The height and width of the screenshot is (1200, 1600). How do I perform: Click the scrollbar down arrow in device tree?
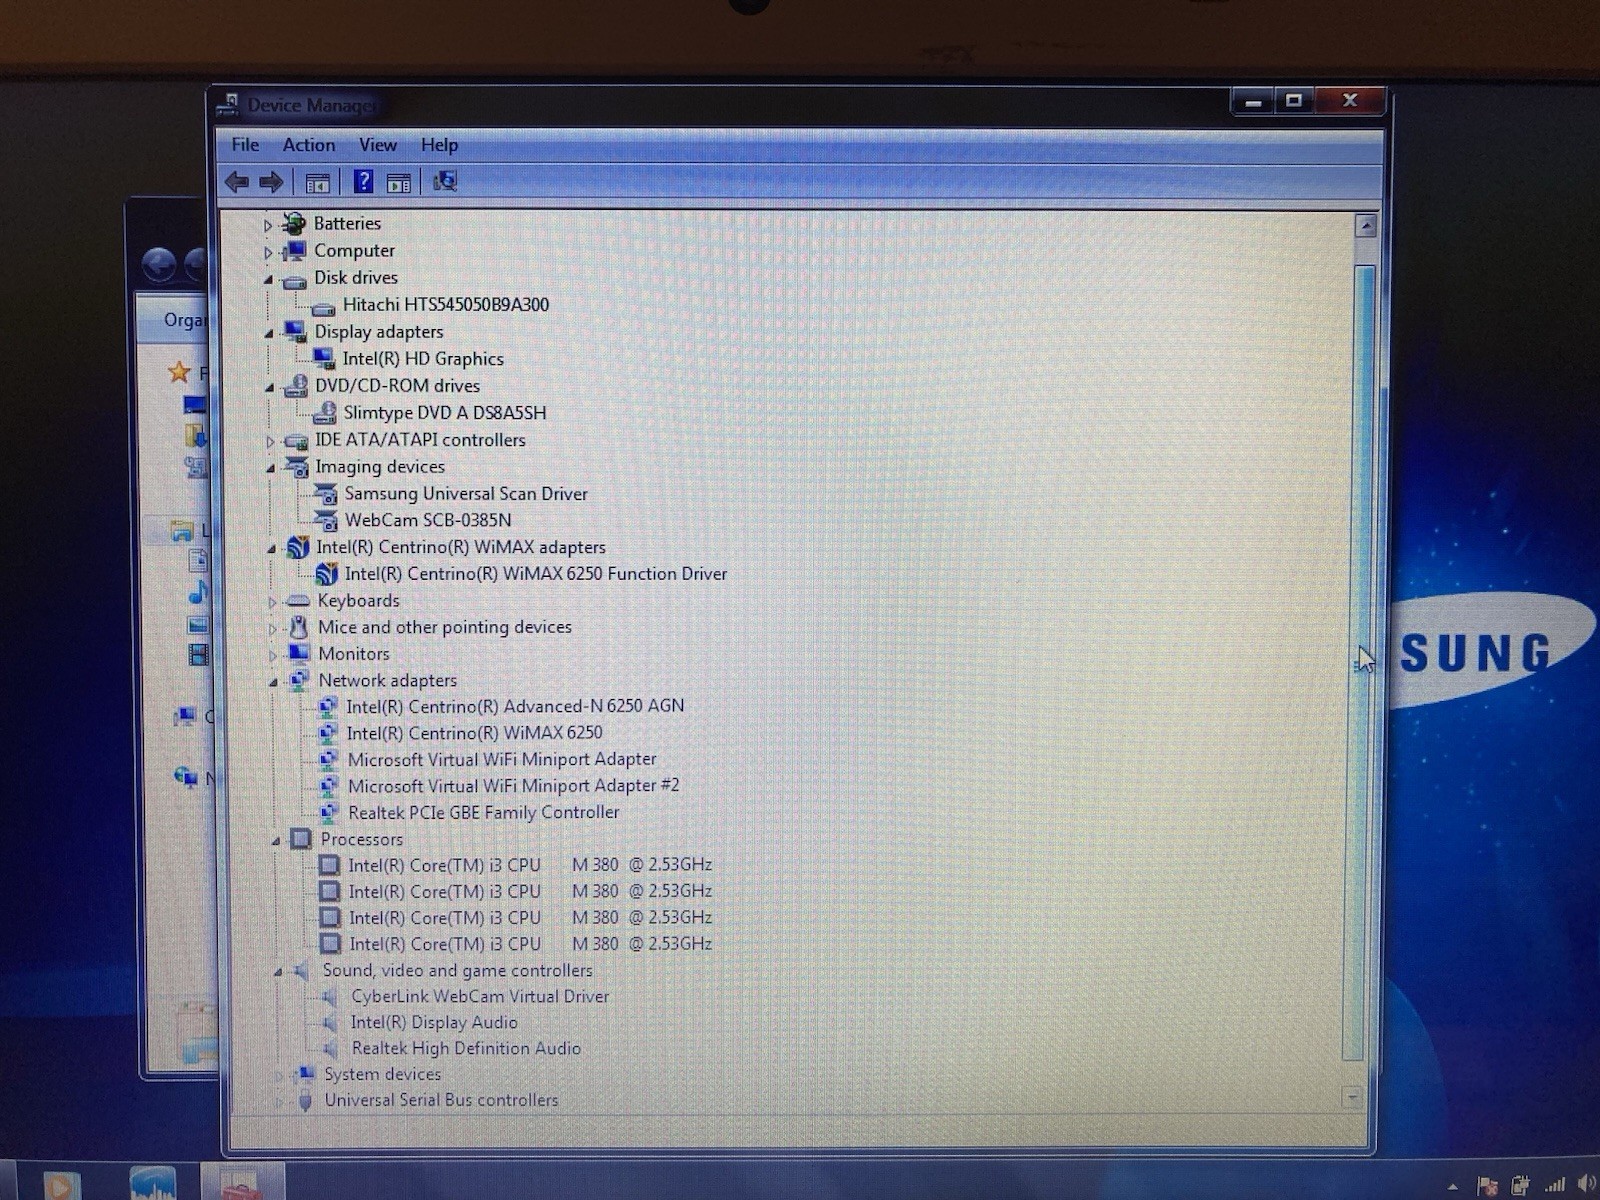pos(1352,1098)
